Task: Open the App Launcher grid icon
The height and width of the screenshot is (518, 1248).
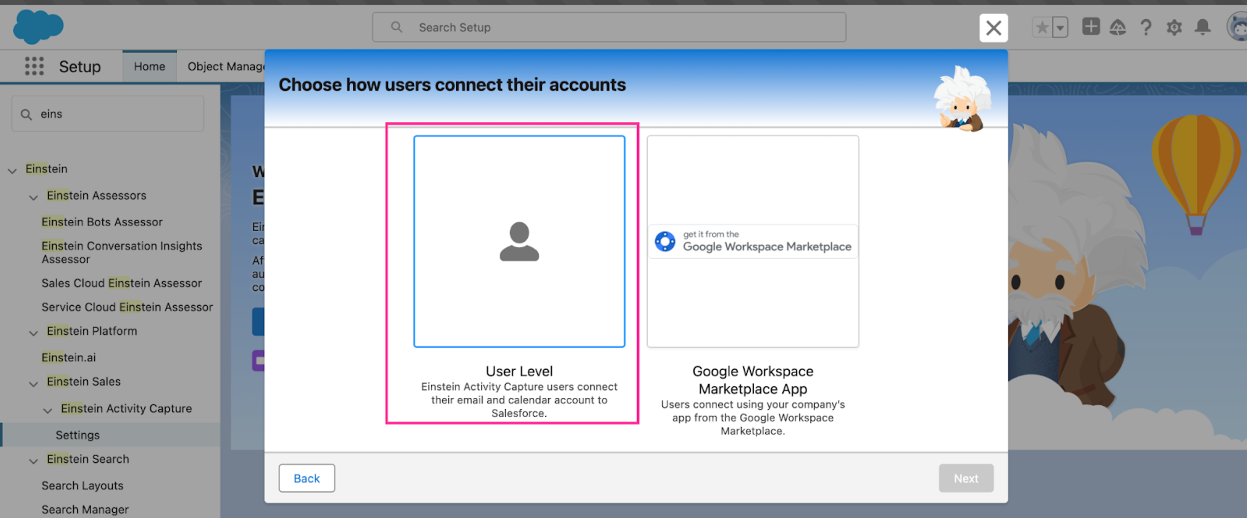Action: coord(34,66)
